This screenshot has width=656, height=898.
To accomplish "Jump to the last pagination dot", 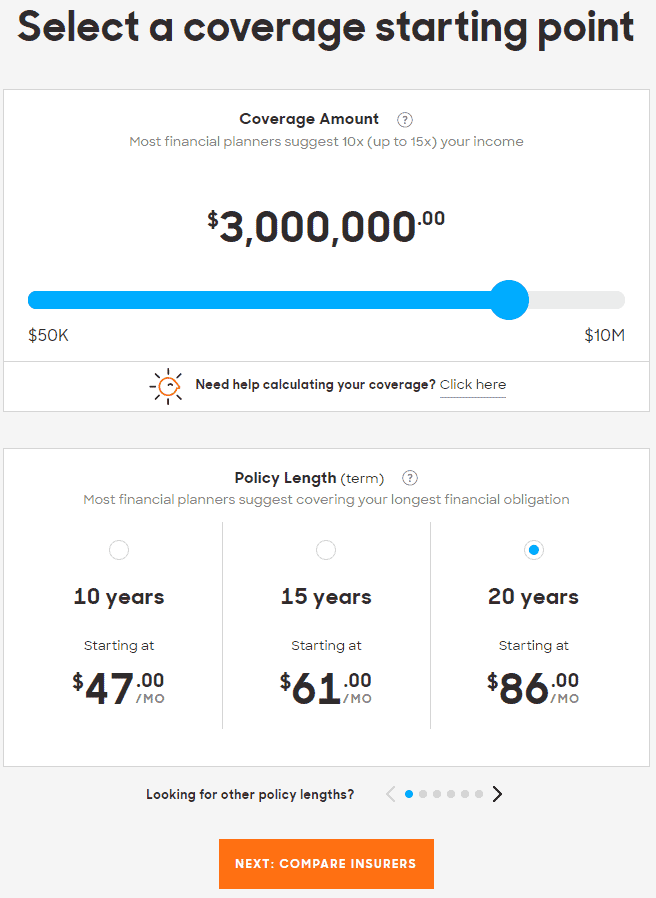I will (x=479, y=794).
